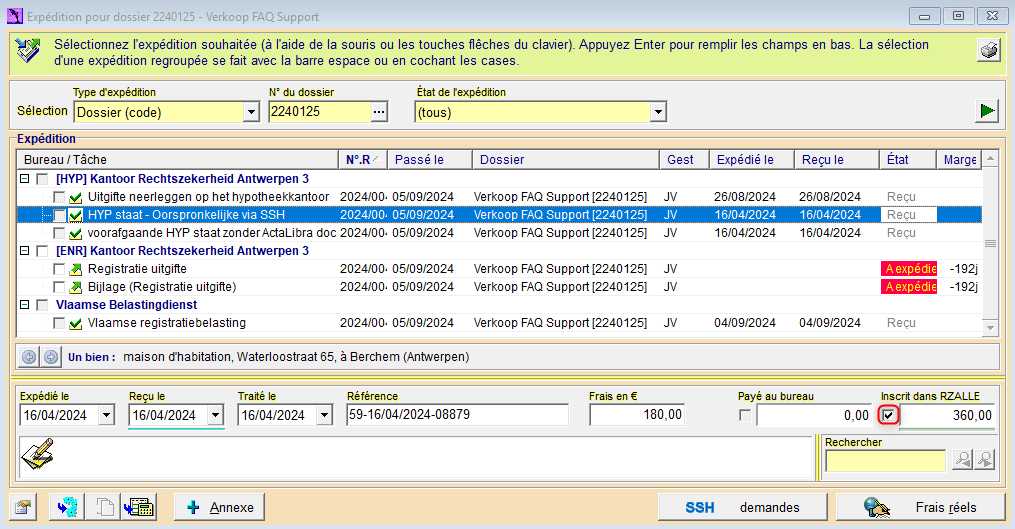Click status icon of voorafgaande HYP staat row
This screenshot has width=1015, height=529.
pos(76,233)
